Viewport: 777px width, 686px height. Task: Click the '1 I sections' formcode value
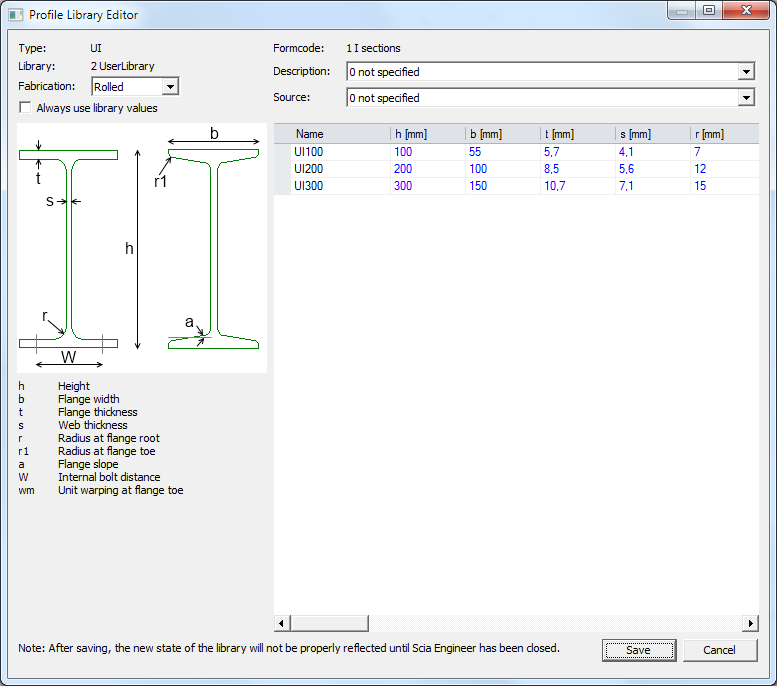373,48
